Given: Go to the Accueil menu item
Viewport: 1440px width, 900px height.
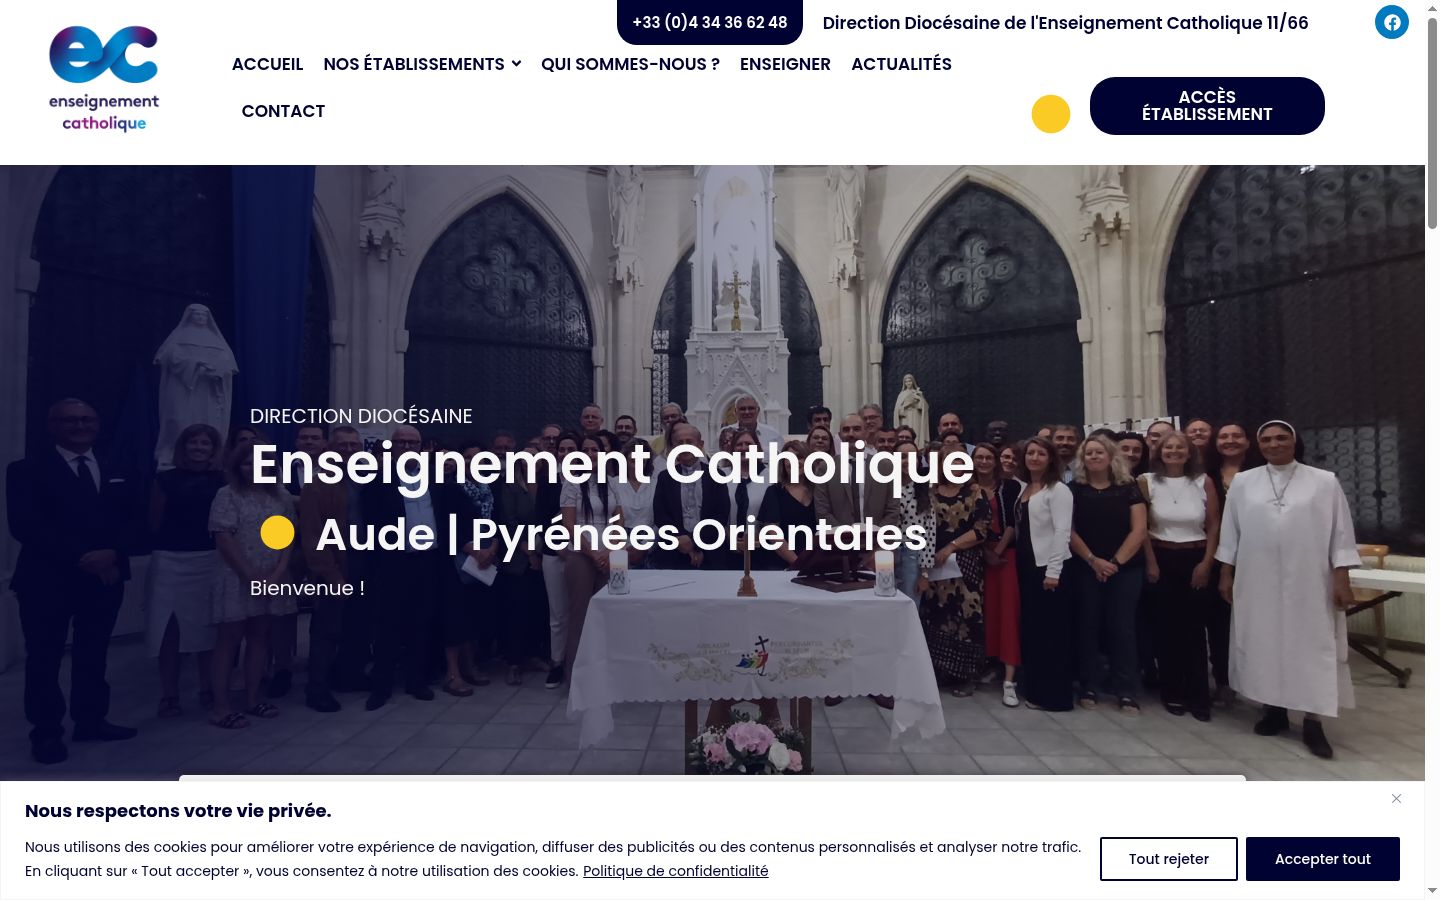Looking at the screenshot, I should (x=267, y=64).
